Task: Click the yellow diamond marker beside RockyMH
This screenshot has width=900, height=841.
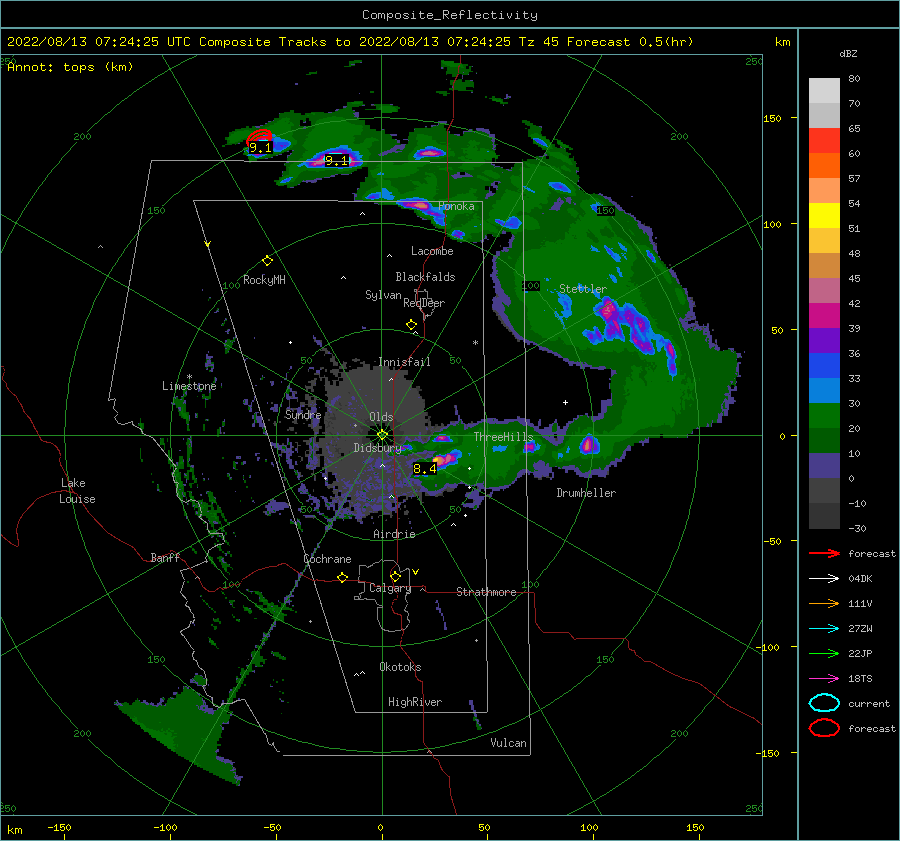Action: (x=267, y=261)
